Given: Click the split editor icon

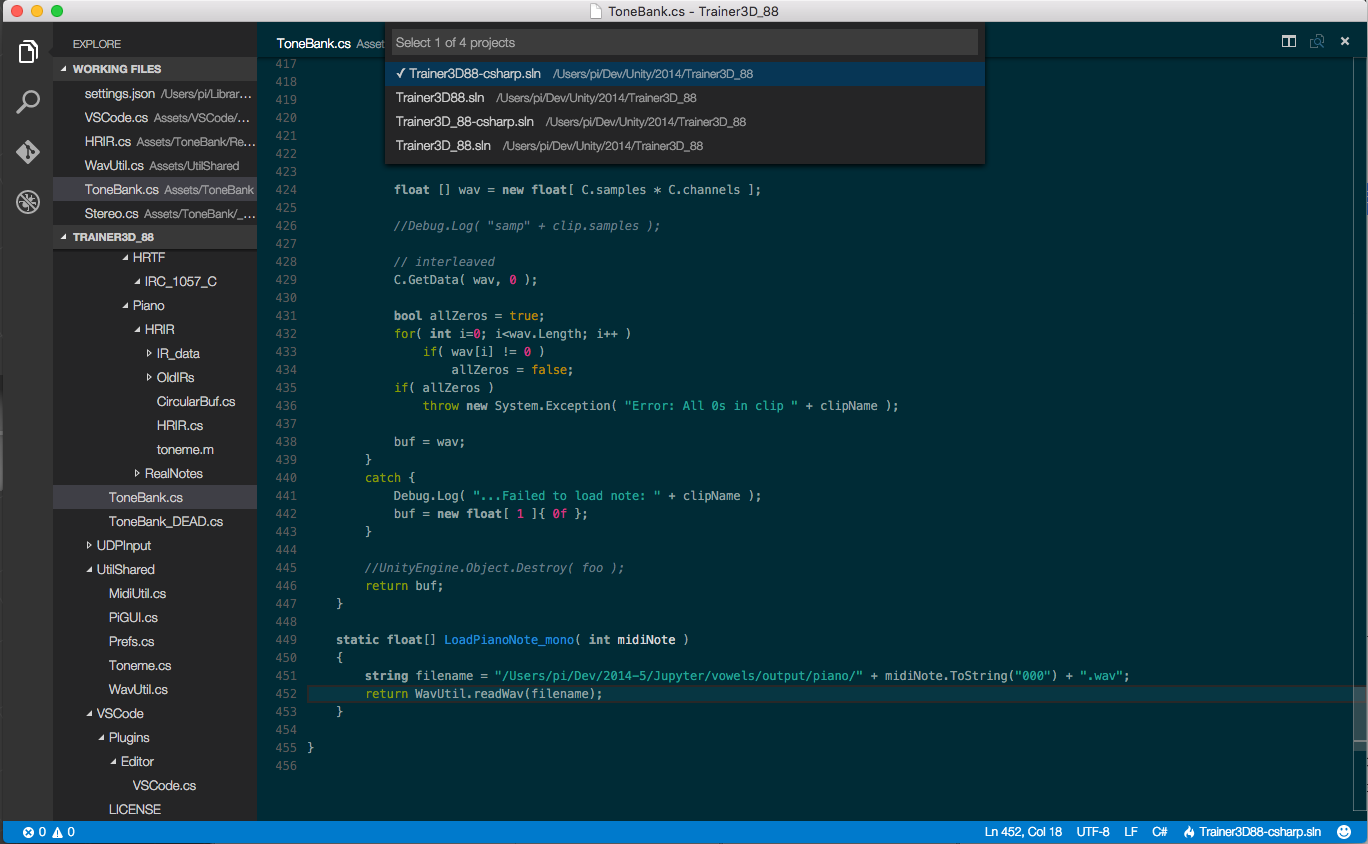Looking at the screenshot, I should 1289,42.
